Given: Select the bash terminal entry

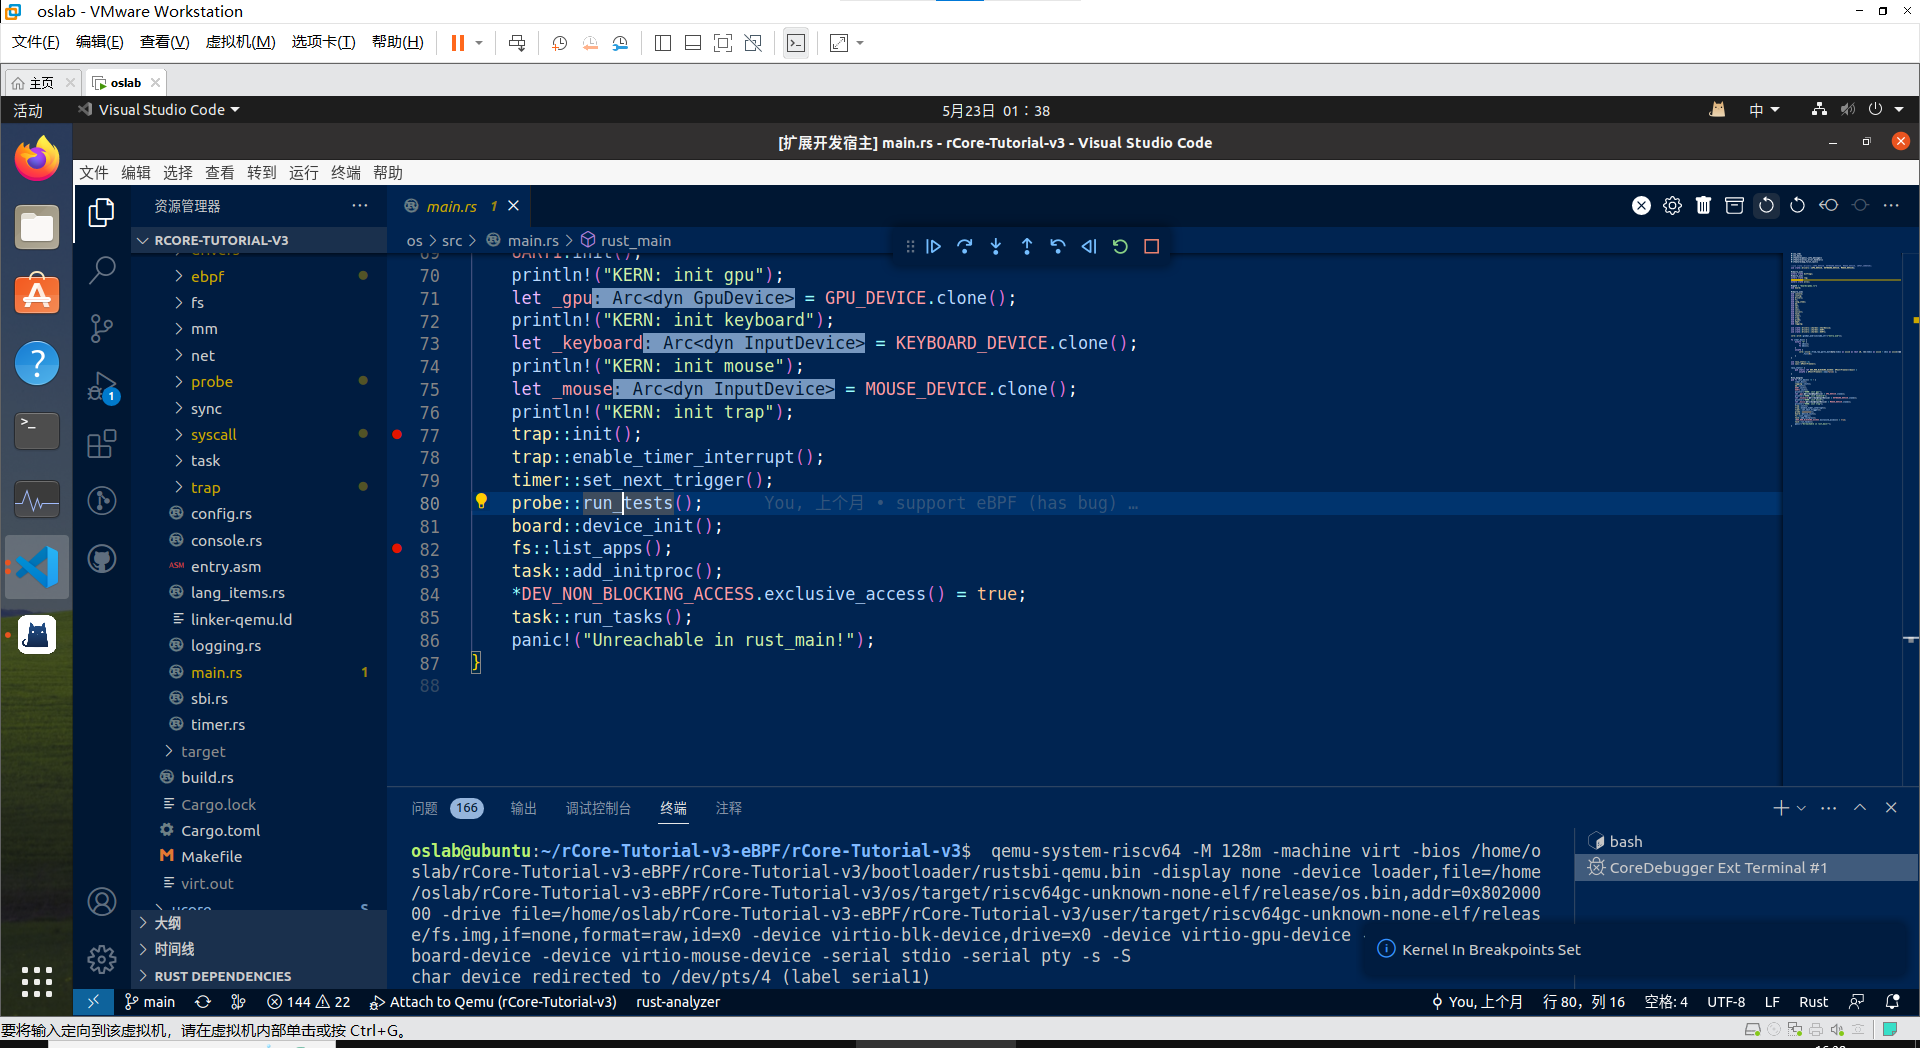Looking at the screenshot, I should (1746, 842).
